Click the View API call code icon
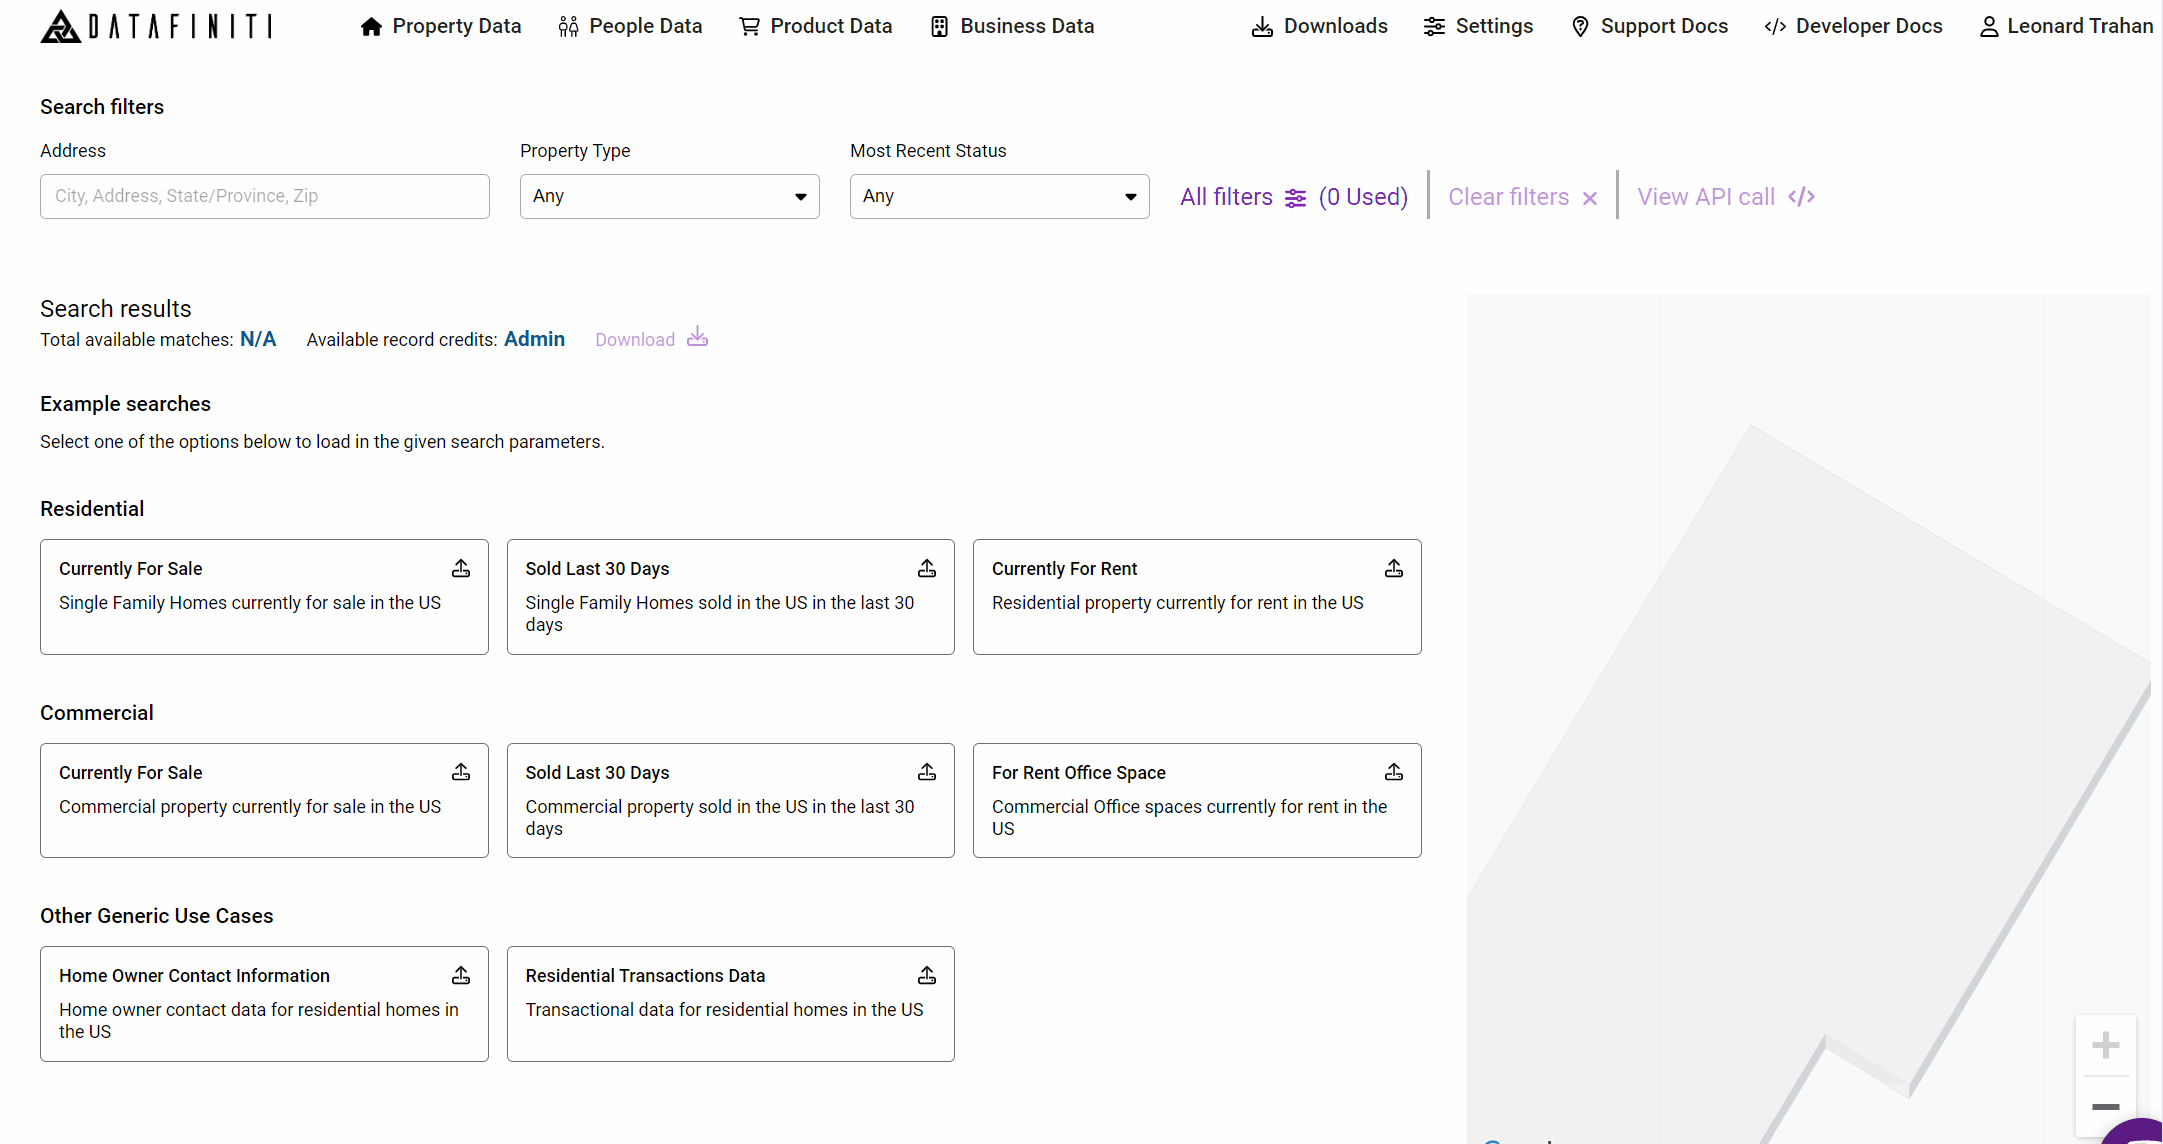Image resolution: width=2163 pixels, height=1144 pixels. pyautogui.click(x=1801, y=197)
